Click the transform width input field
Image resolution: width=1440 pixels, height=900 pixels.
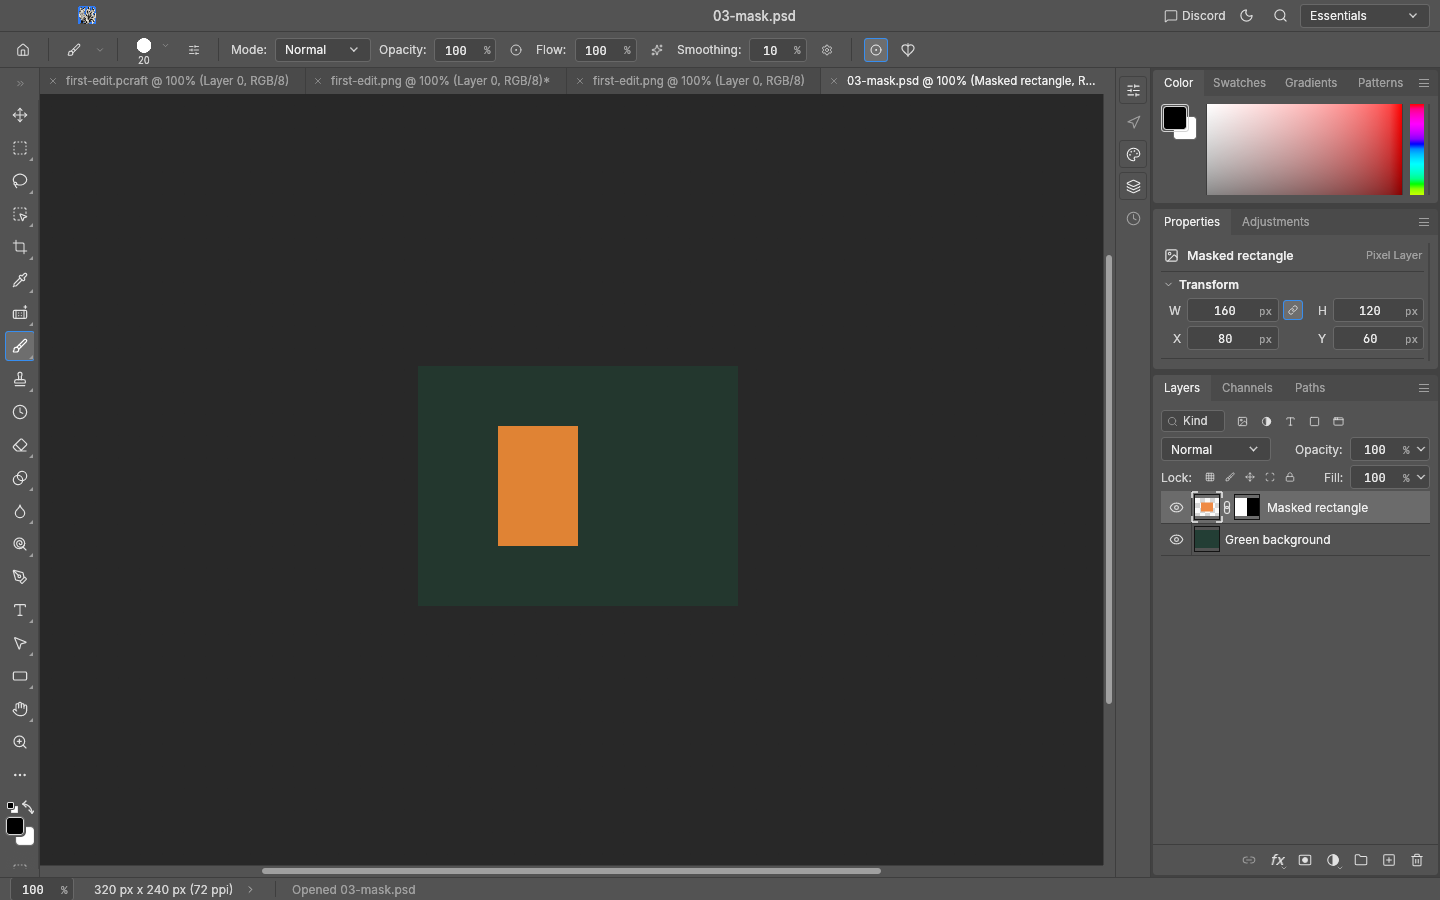[x=1232, y=311]
